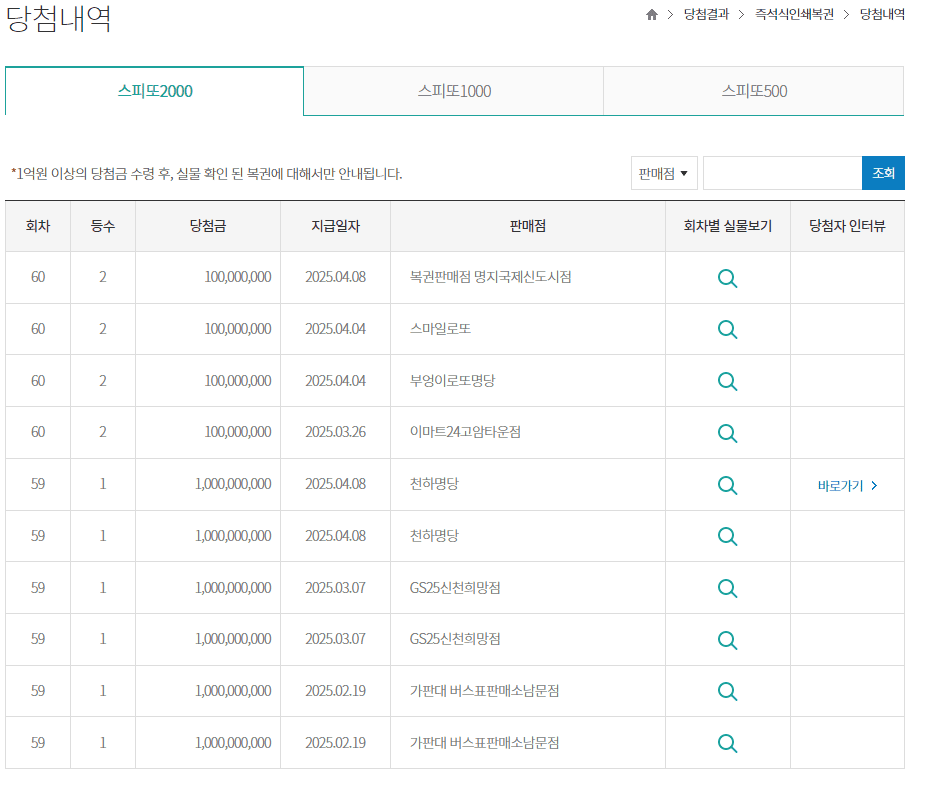The height and width of the screenshot is (787, 927).
Task: Switch to the 스피또1000 tab
Action: pos(453,91)
